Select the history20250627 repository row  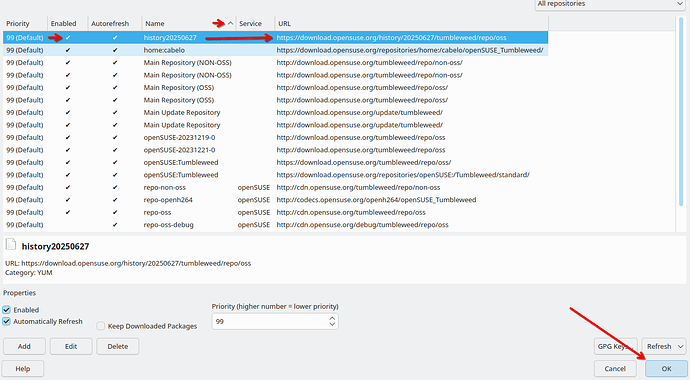(x=275, y=37)
